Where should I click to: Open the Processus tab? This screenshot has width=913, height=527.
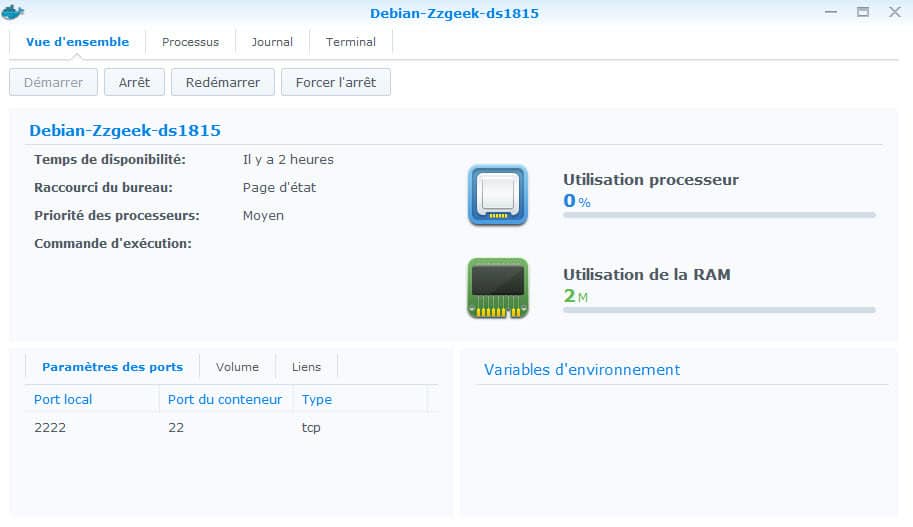coord(190,42)
